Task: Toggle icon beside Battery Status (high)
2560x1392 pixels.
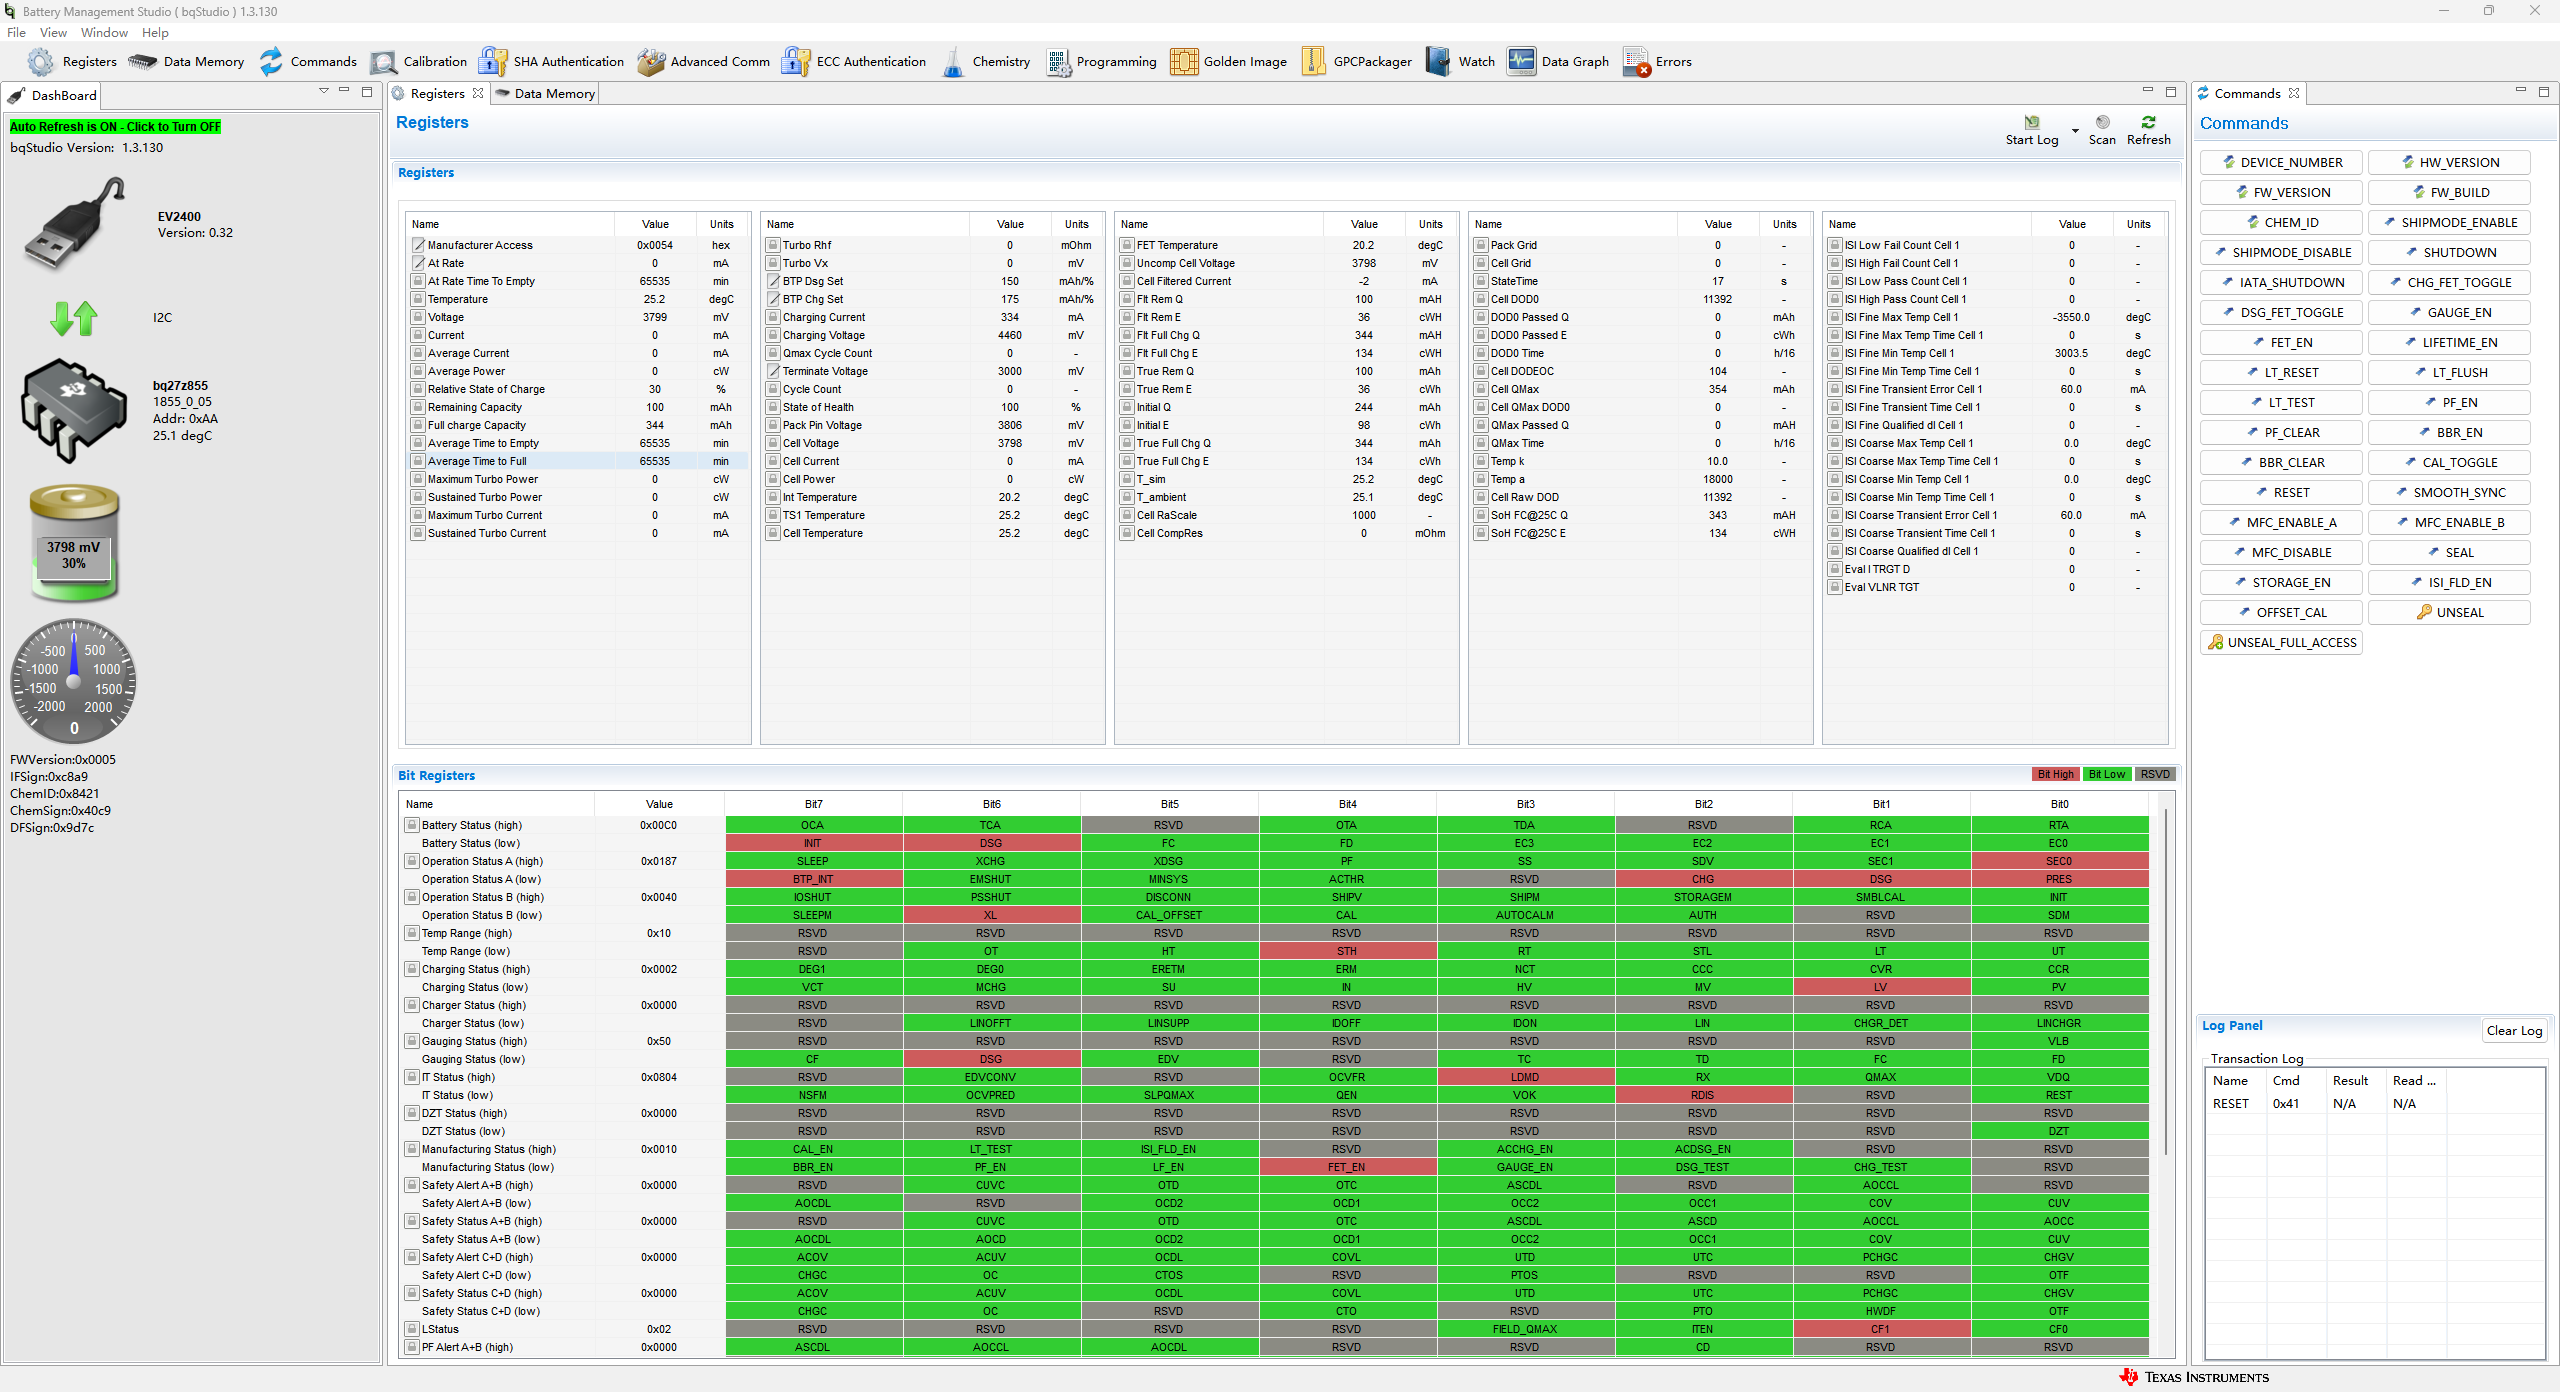Action: tap(411, 825)
